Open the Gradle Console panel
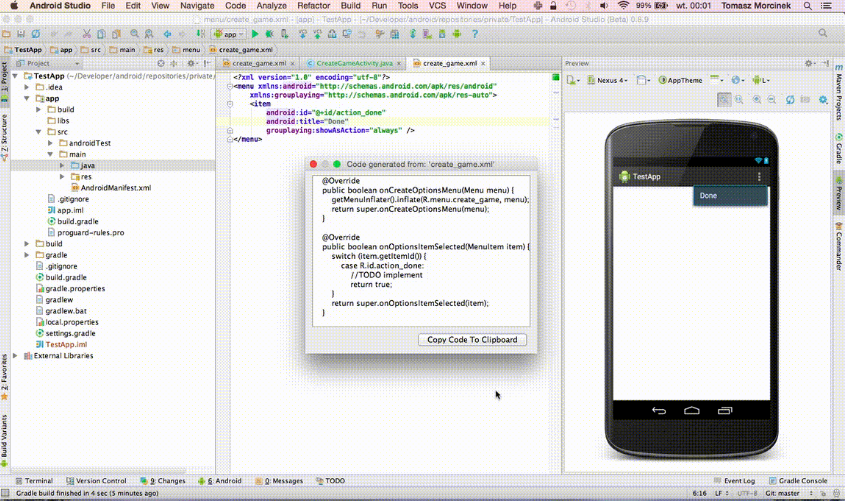Screen dimensions: 847x501 pos(798,480)
